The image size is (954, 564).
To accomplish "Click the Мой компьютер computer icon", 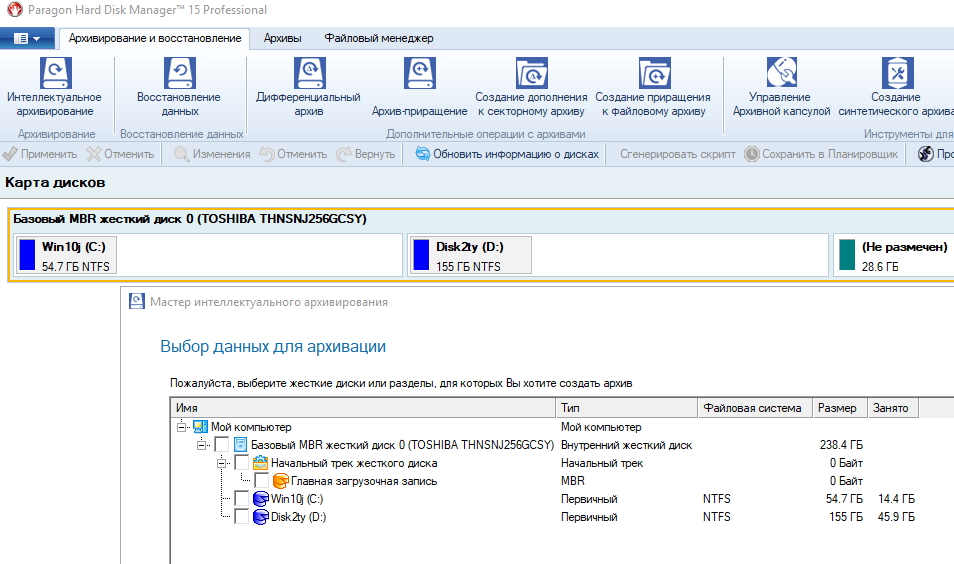I will point(200,426).
